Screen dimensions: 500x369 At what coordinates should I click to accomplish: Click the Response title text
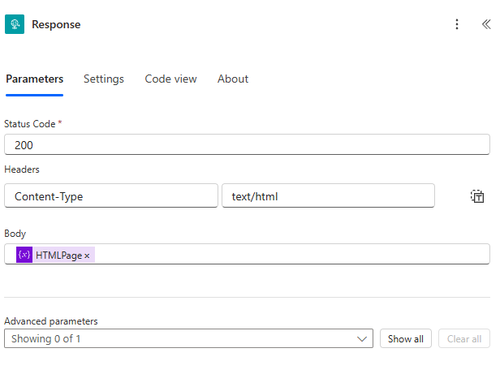pos(56,24)
